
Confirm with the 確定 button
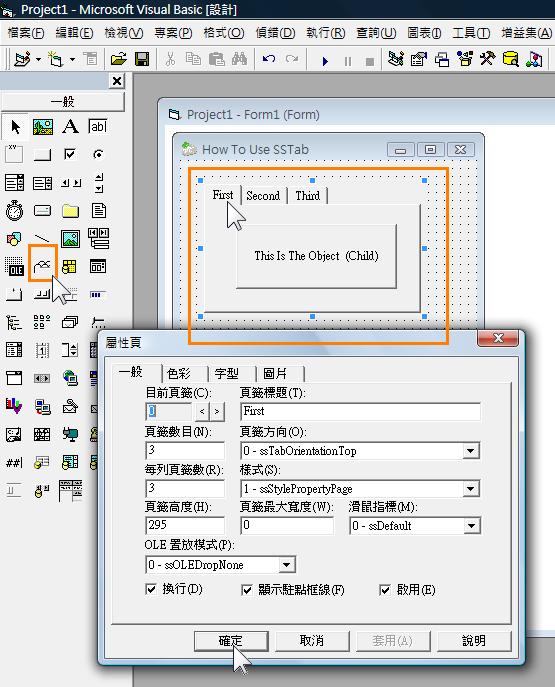[231, 641]
